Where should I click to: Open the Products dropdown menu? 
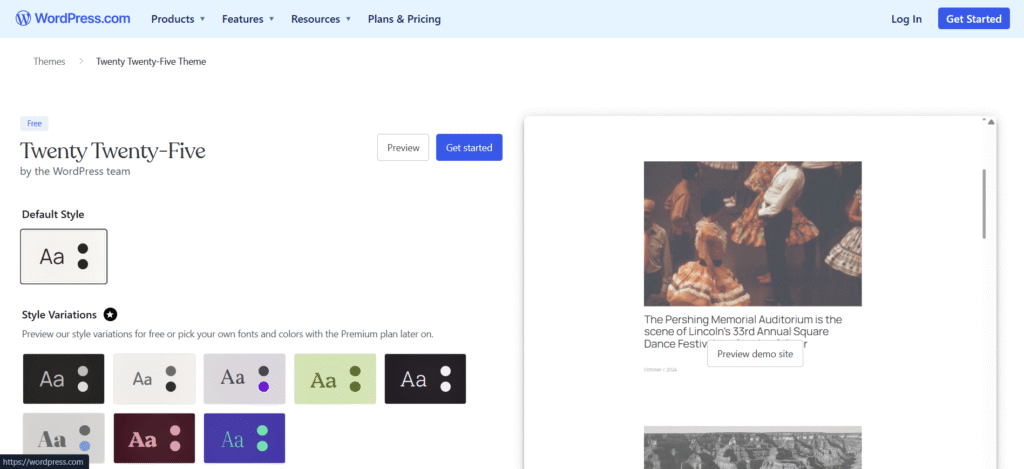coord(178,19)
